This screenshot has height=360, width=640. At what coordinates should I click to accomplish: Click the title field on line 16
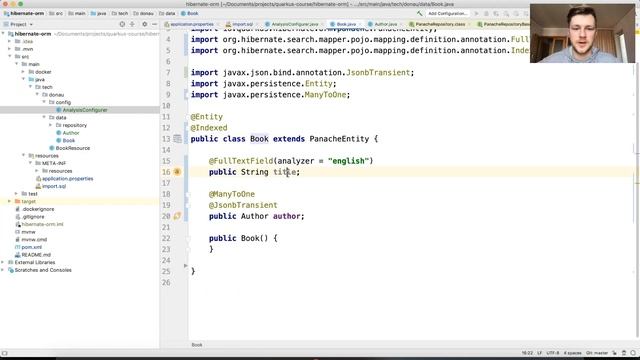(x=284, y=172)
